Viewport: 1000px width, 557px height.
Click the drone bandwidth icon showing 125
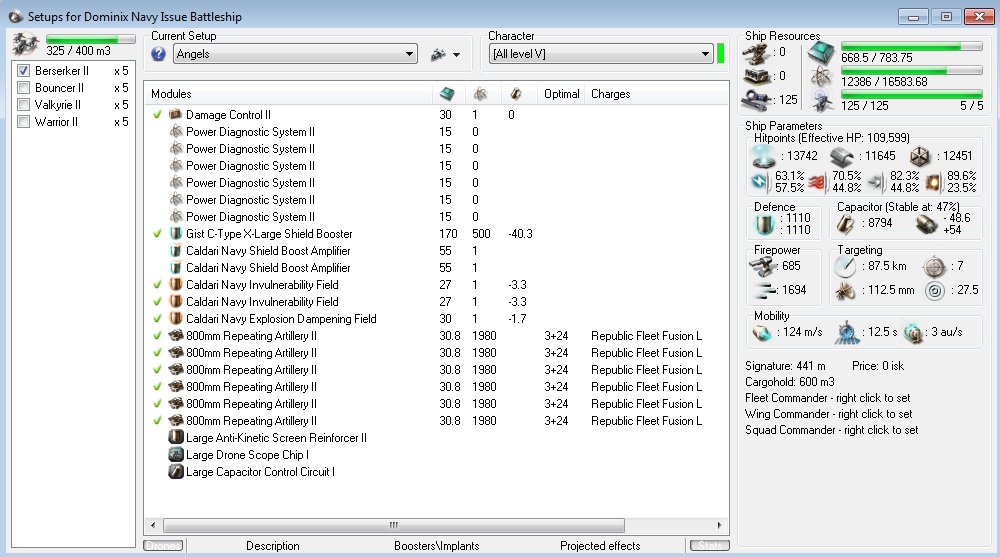coord(756,100)
